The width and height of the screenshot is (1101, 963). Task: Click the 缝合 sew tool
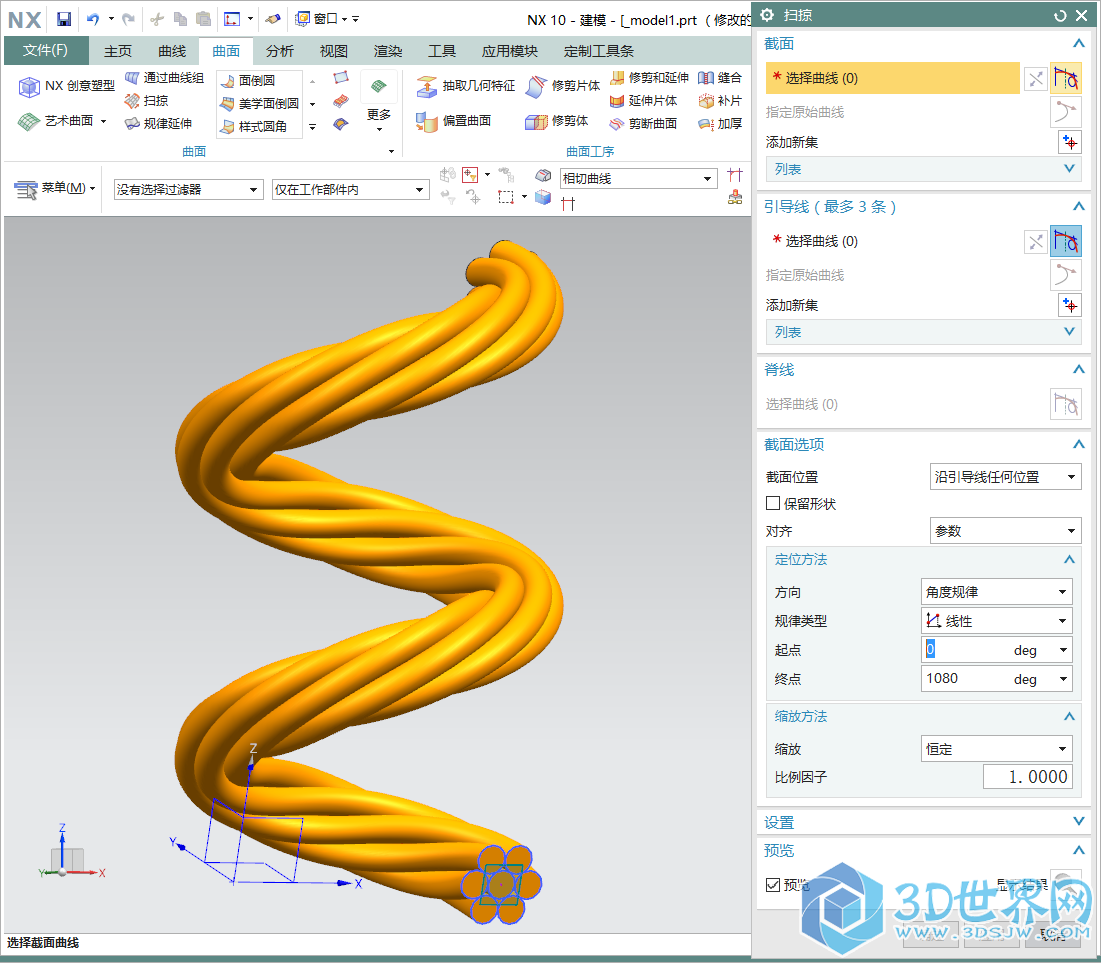tap(720, 78)
